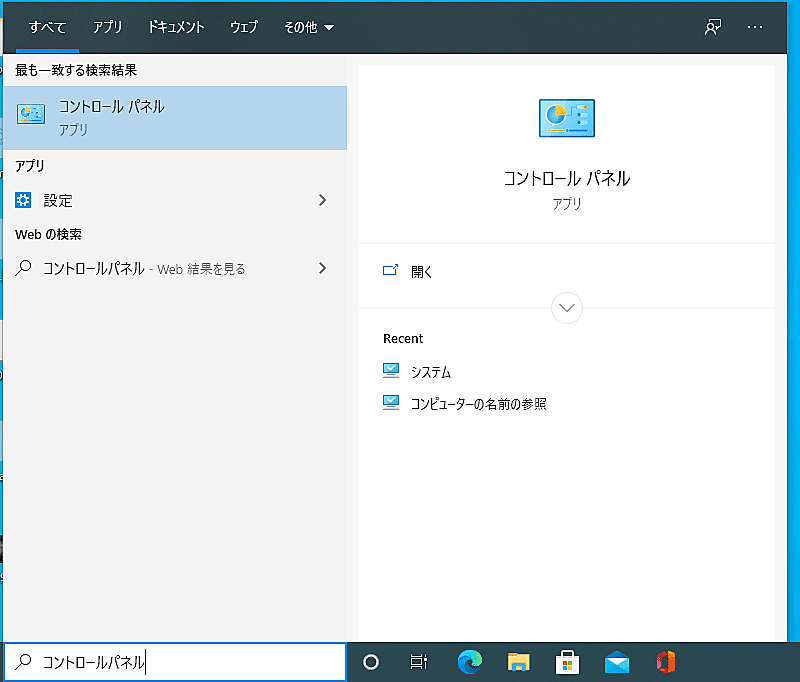This screenshot has height=682, width=800.
Task: Open Task View on the taskbar
Action: [419, 661]
